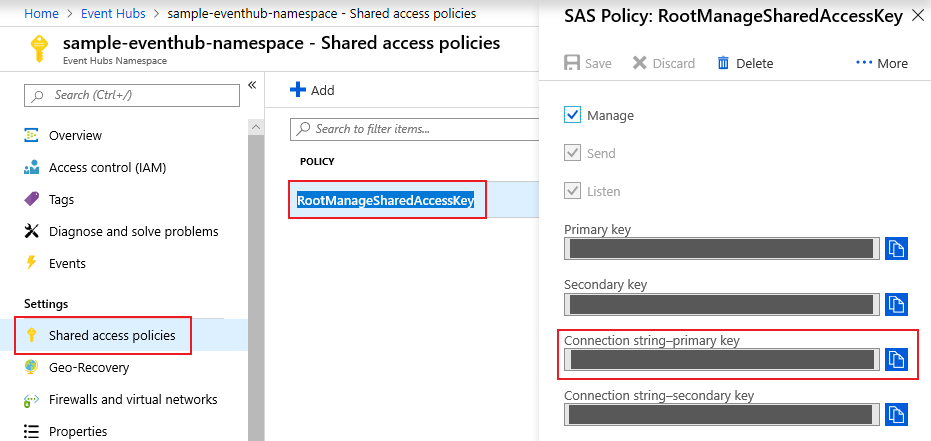The image size is (931, 441).
Task: Click the filter items magnifier icon
Action: click(x=303, y=129)
